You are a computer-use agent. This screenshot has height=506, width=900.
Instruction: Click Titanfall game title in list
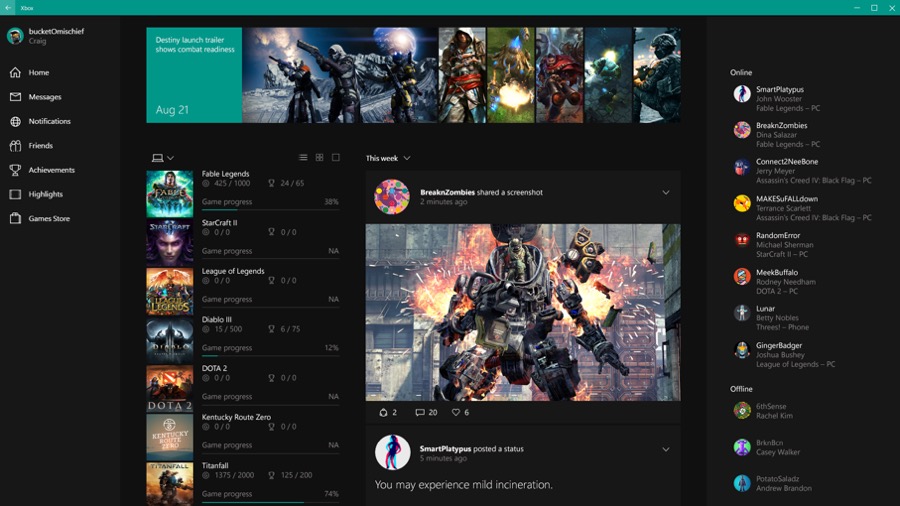pyautogui.click(x=215, y=465)
